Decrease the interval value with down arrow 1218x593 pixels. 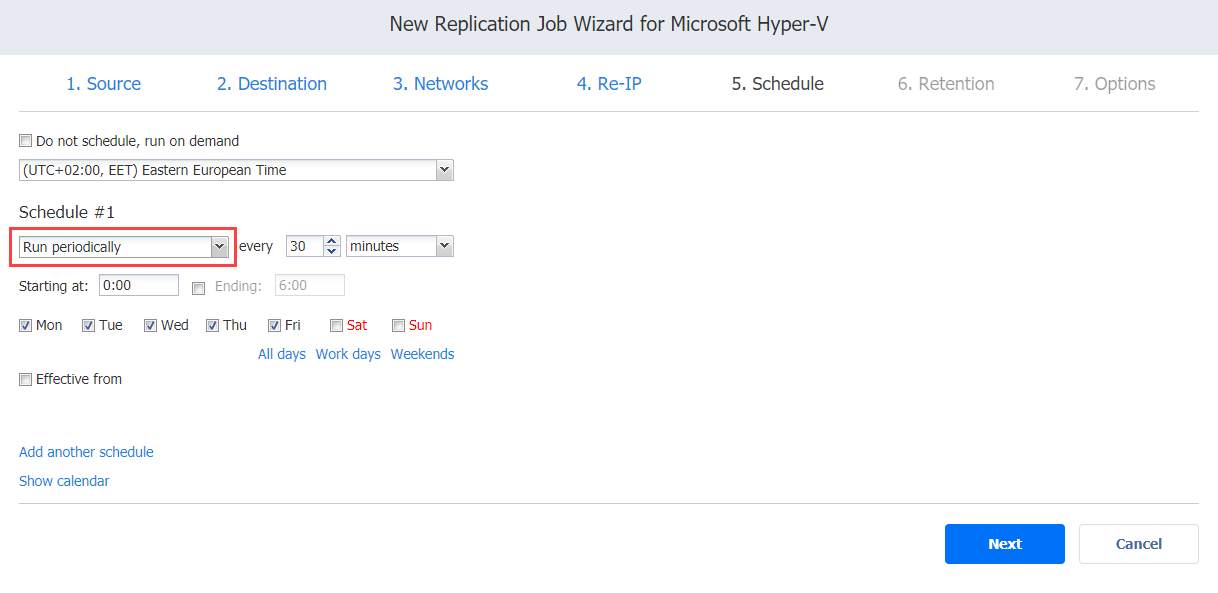(x=332, y=251)
